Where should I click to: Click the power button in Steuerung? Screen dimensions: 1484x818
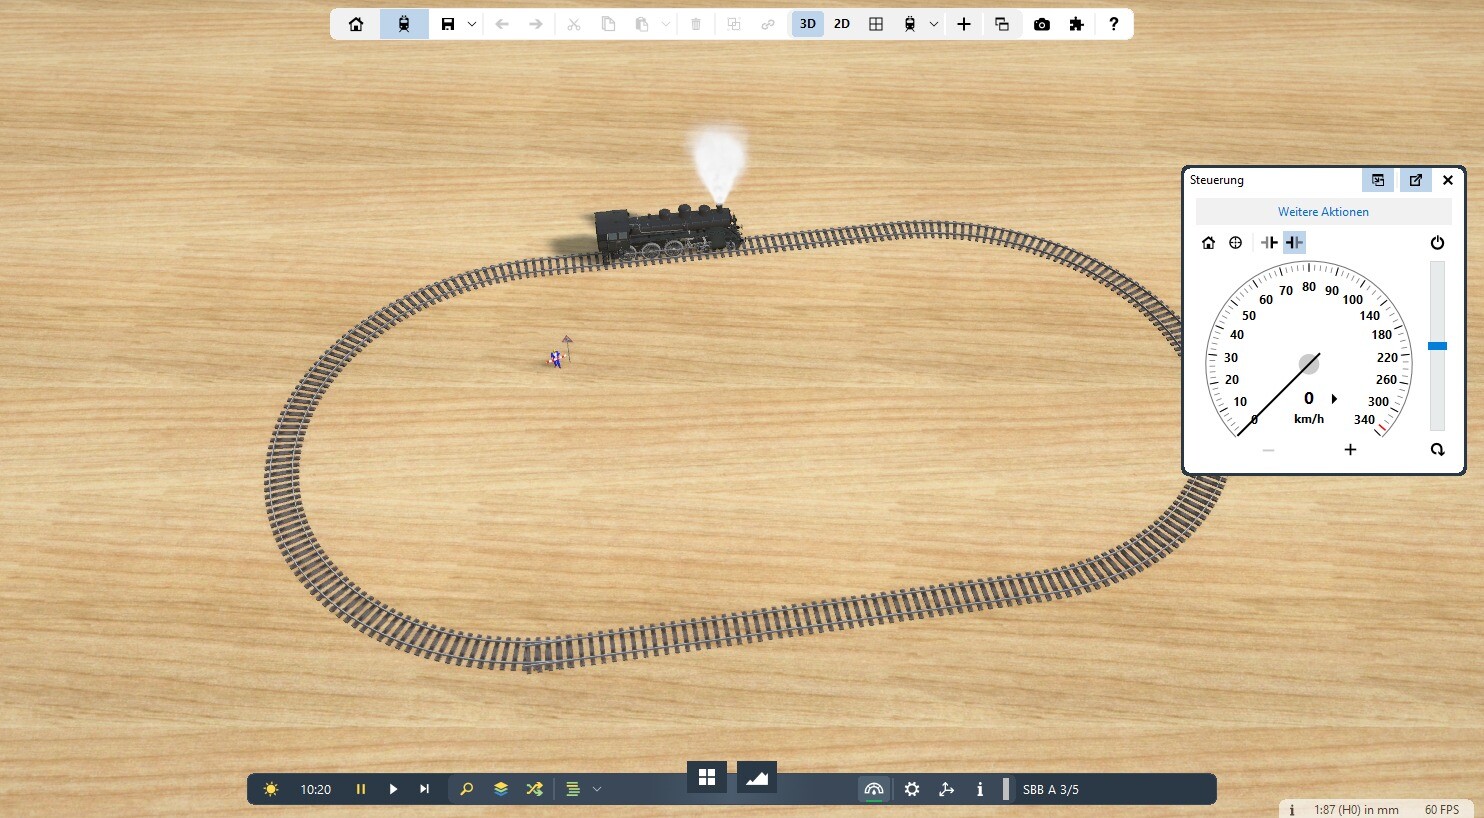click(1438, 242)
